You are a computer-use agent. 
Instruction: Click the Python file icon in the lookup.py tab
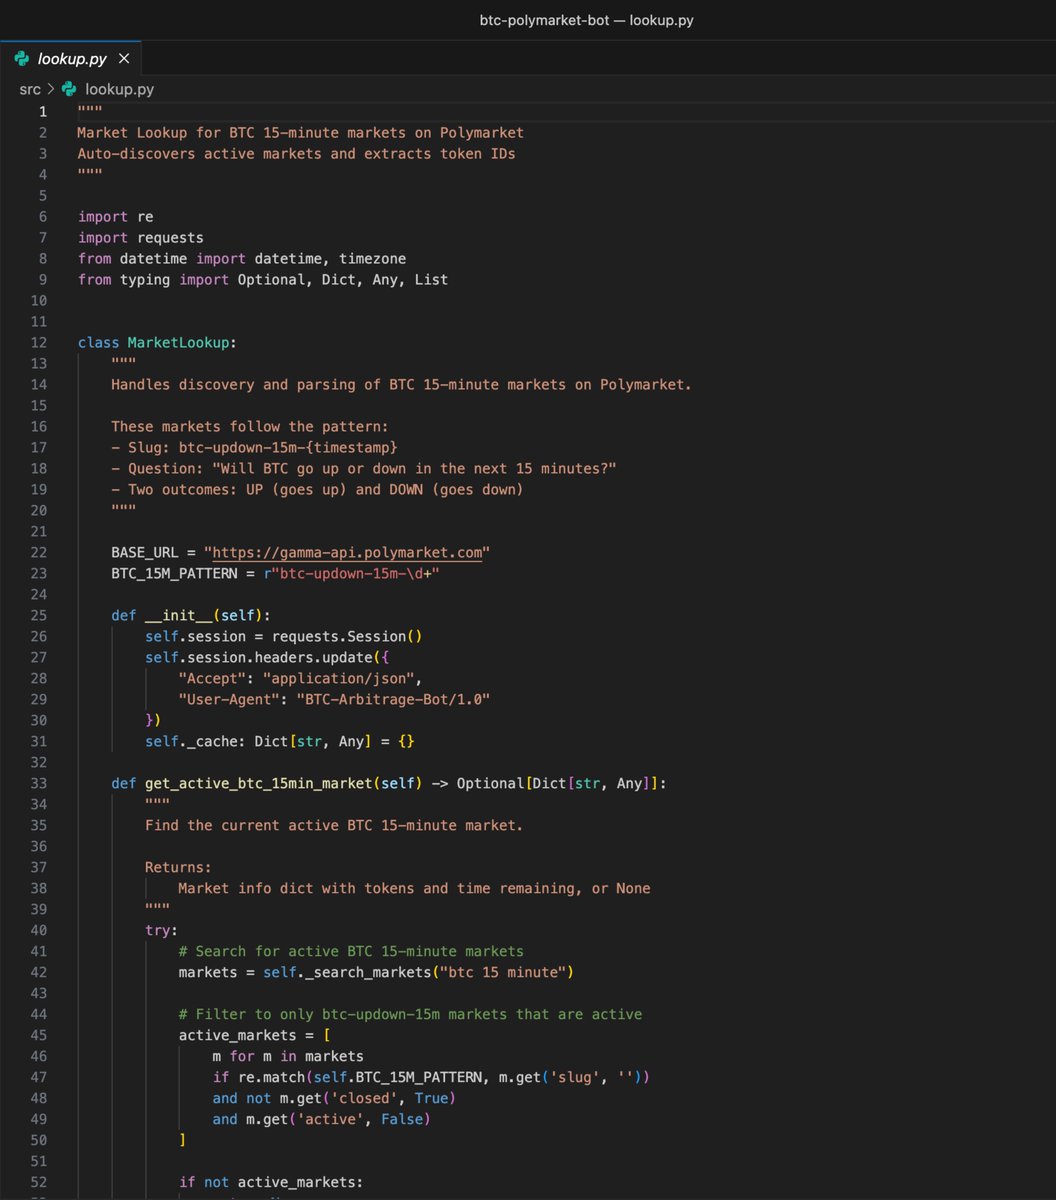[22, 59]
